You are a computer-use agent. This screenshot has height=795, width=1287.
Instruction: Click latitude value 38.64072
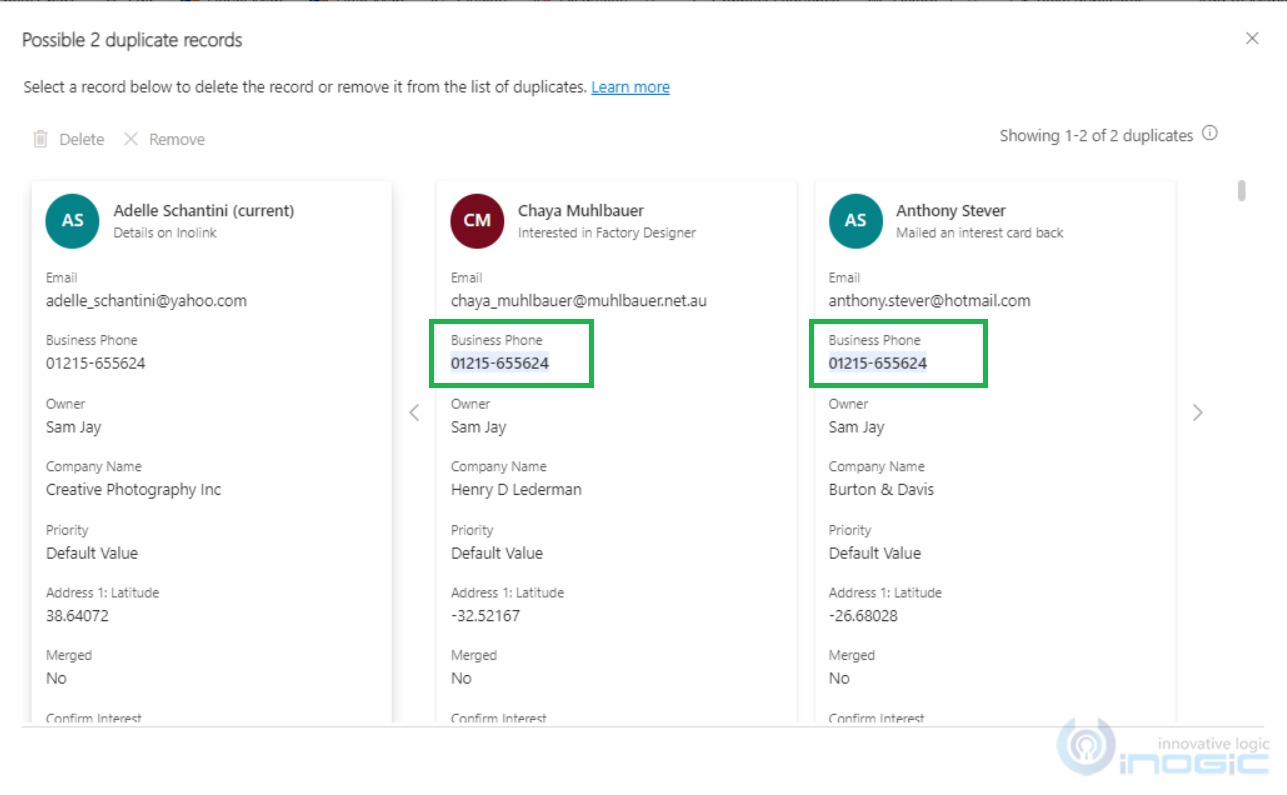click(x=77, y=616)
